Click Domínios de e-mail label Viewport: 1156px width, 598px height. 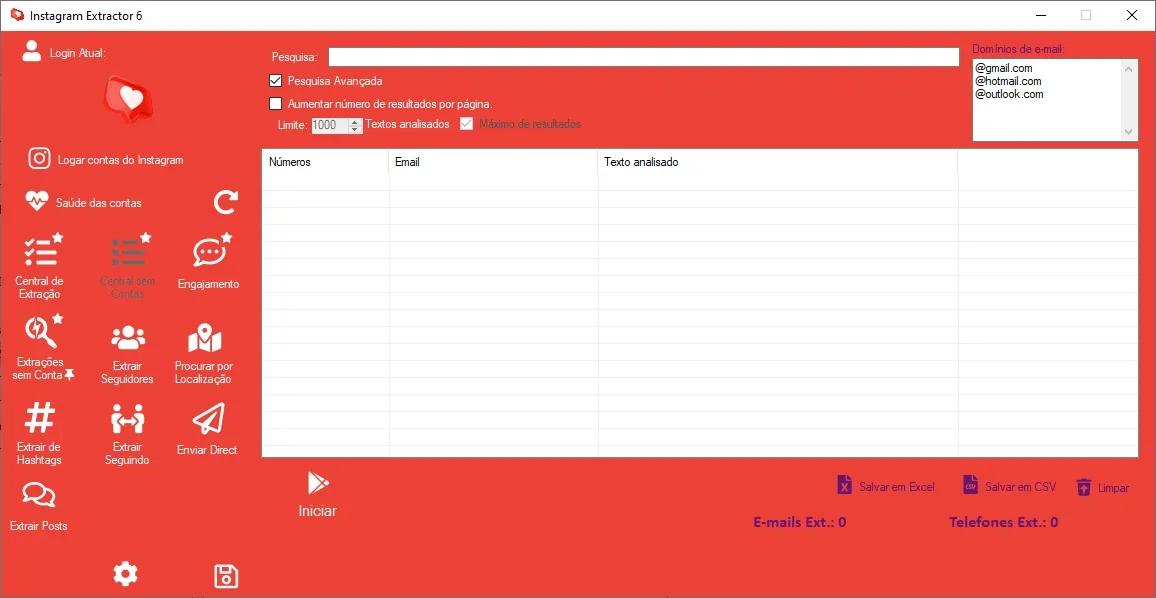[1019, 49]
